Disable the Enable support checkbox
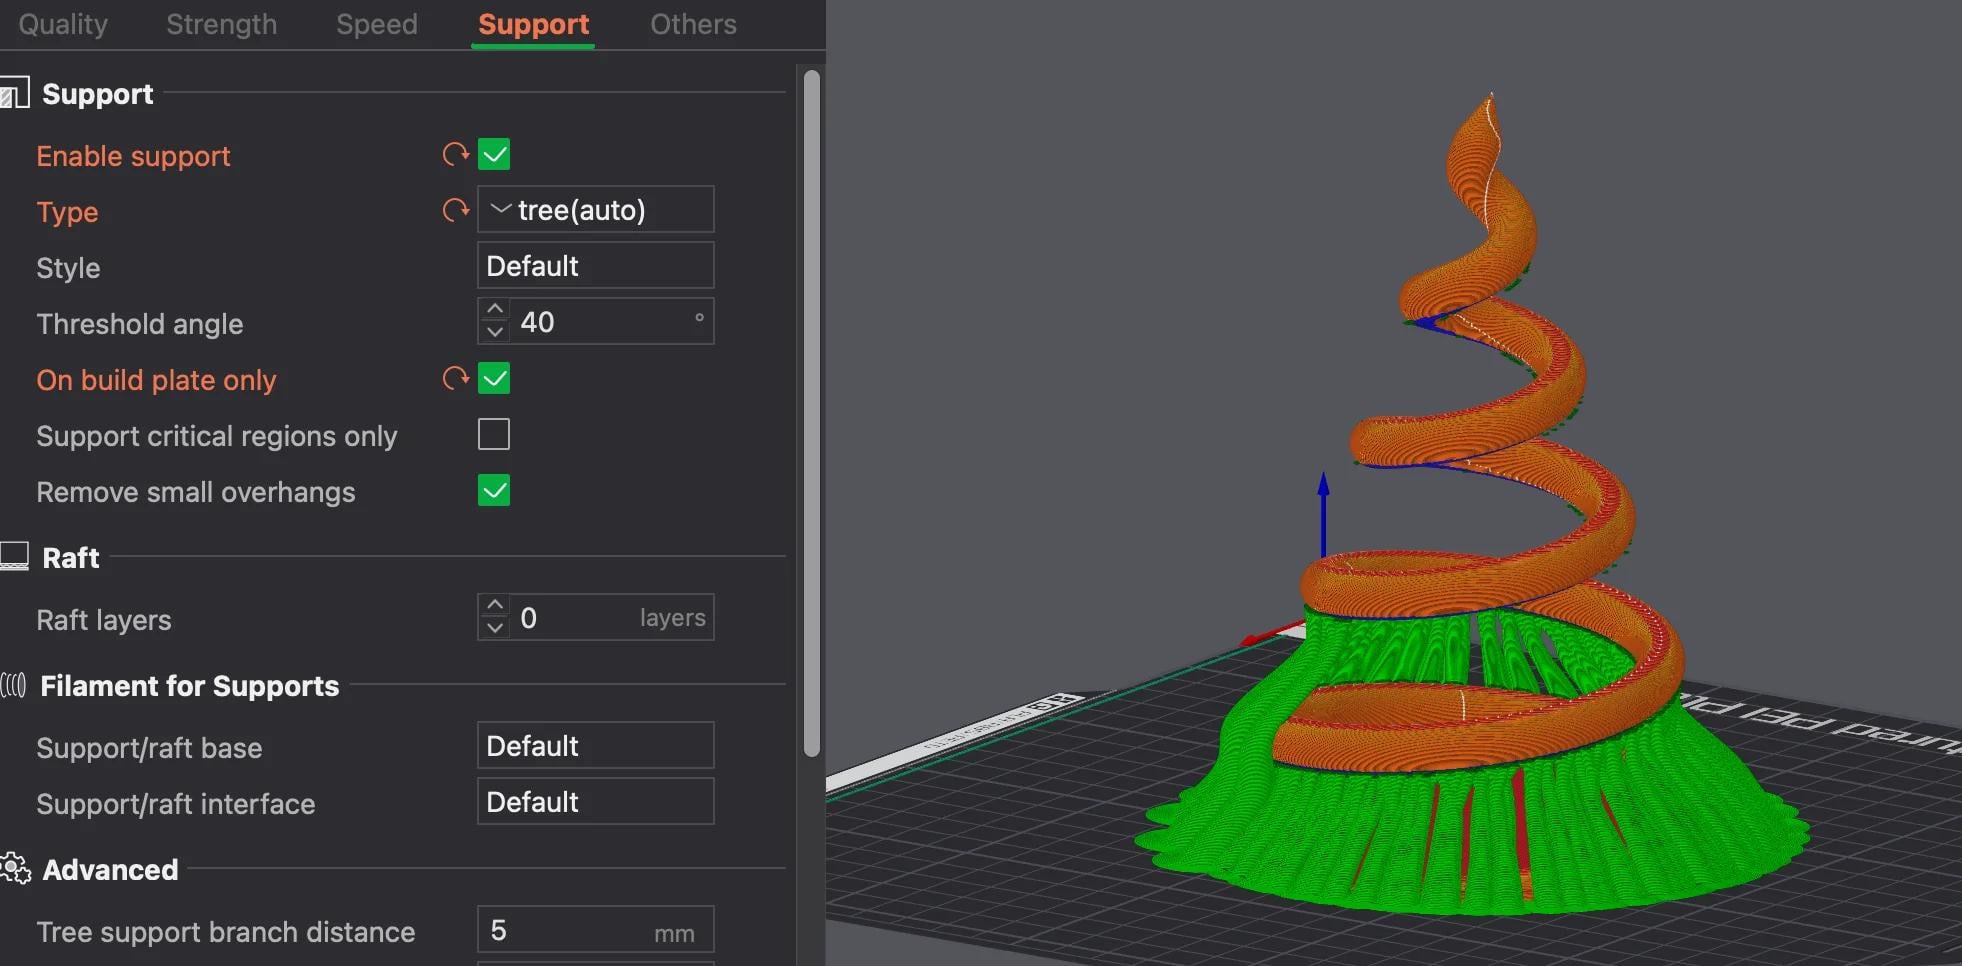Screen dimensions: 1962x966 point(494,155)
